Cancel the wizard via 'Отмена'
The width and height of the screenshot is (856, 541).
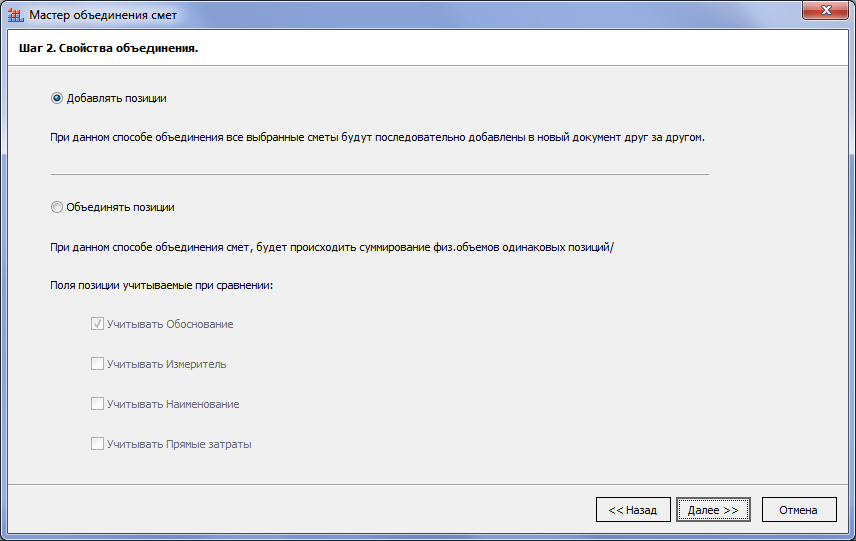tap(799, 510)
